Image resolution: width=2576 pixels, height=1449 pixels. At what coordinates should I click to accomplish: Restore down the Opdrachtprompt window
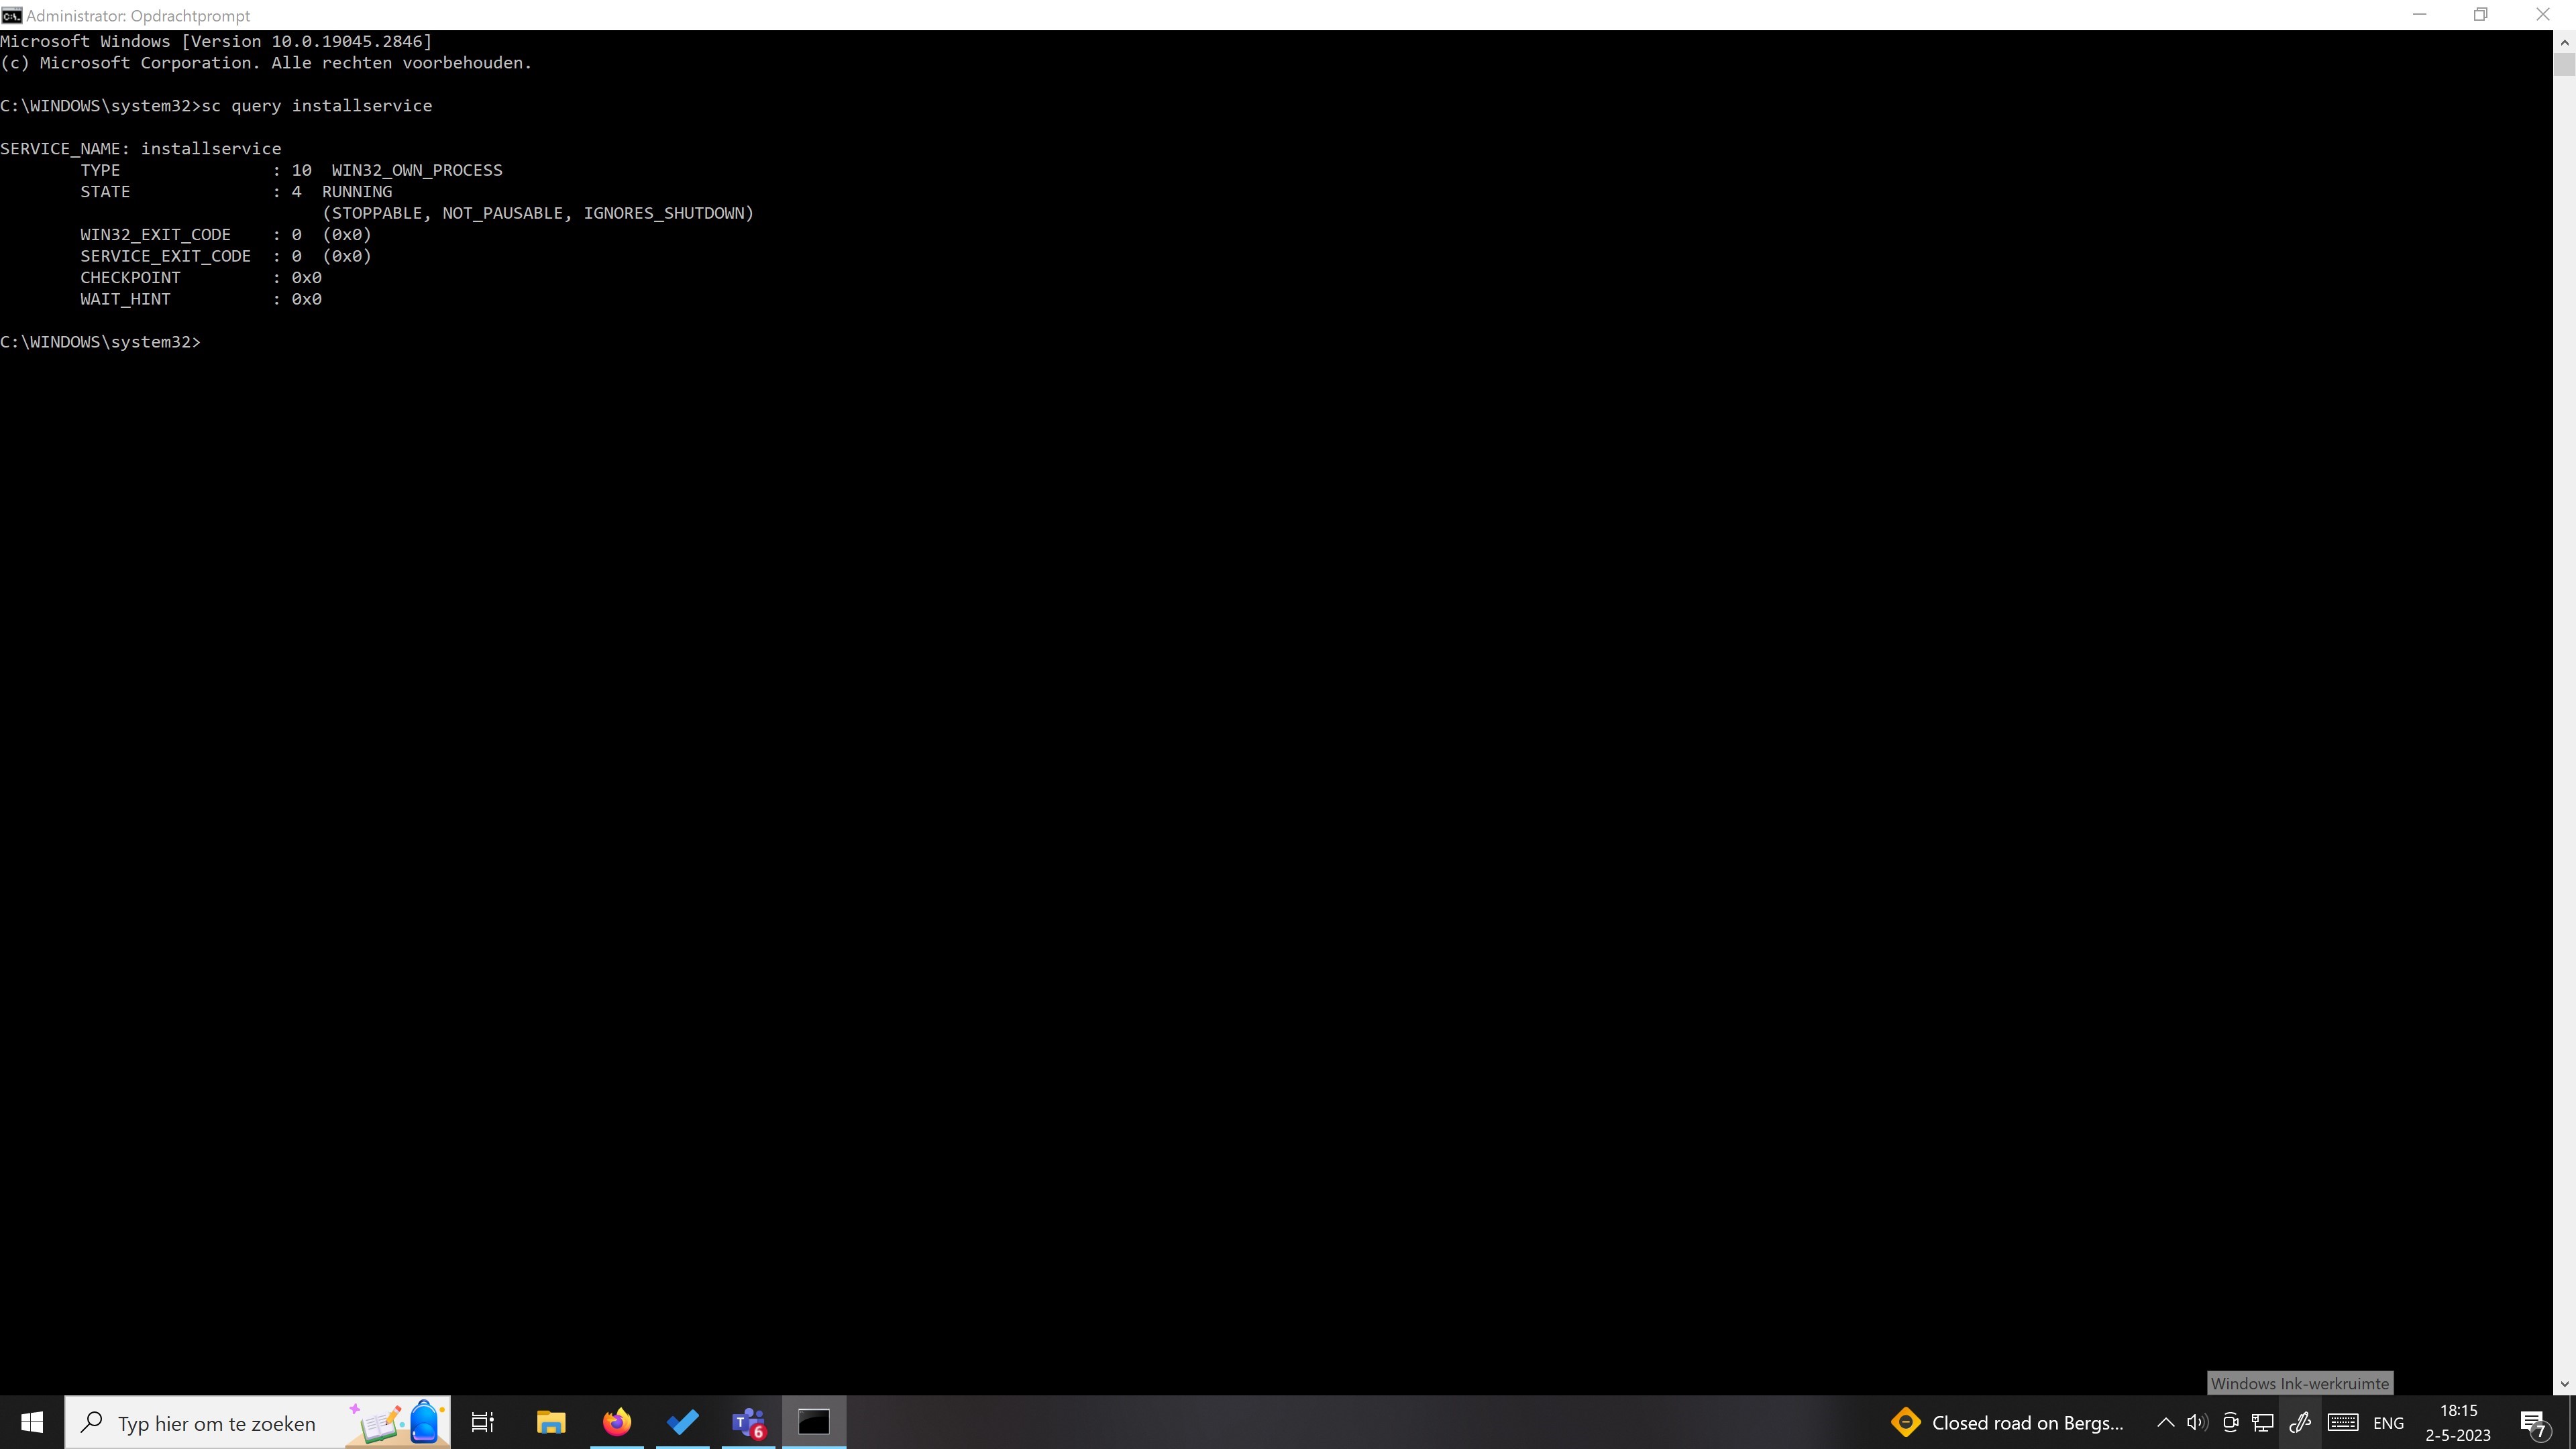coord(2481,15)
